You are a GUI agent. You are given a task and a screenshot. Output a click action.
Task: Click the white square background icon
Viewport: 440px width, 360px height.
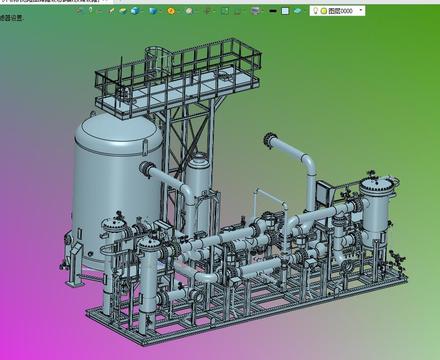tap(285, 11)
